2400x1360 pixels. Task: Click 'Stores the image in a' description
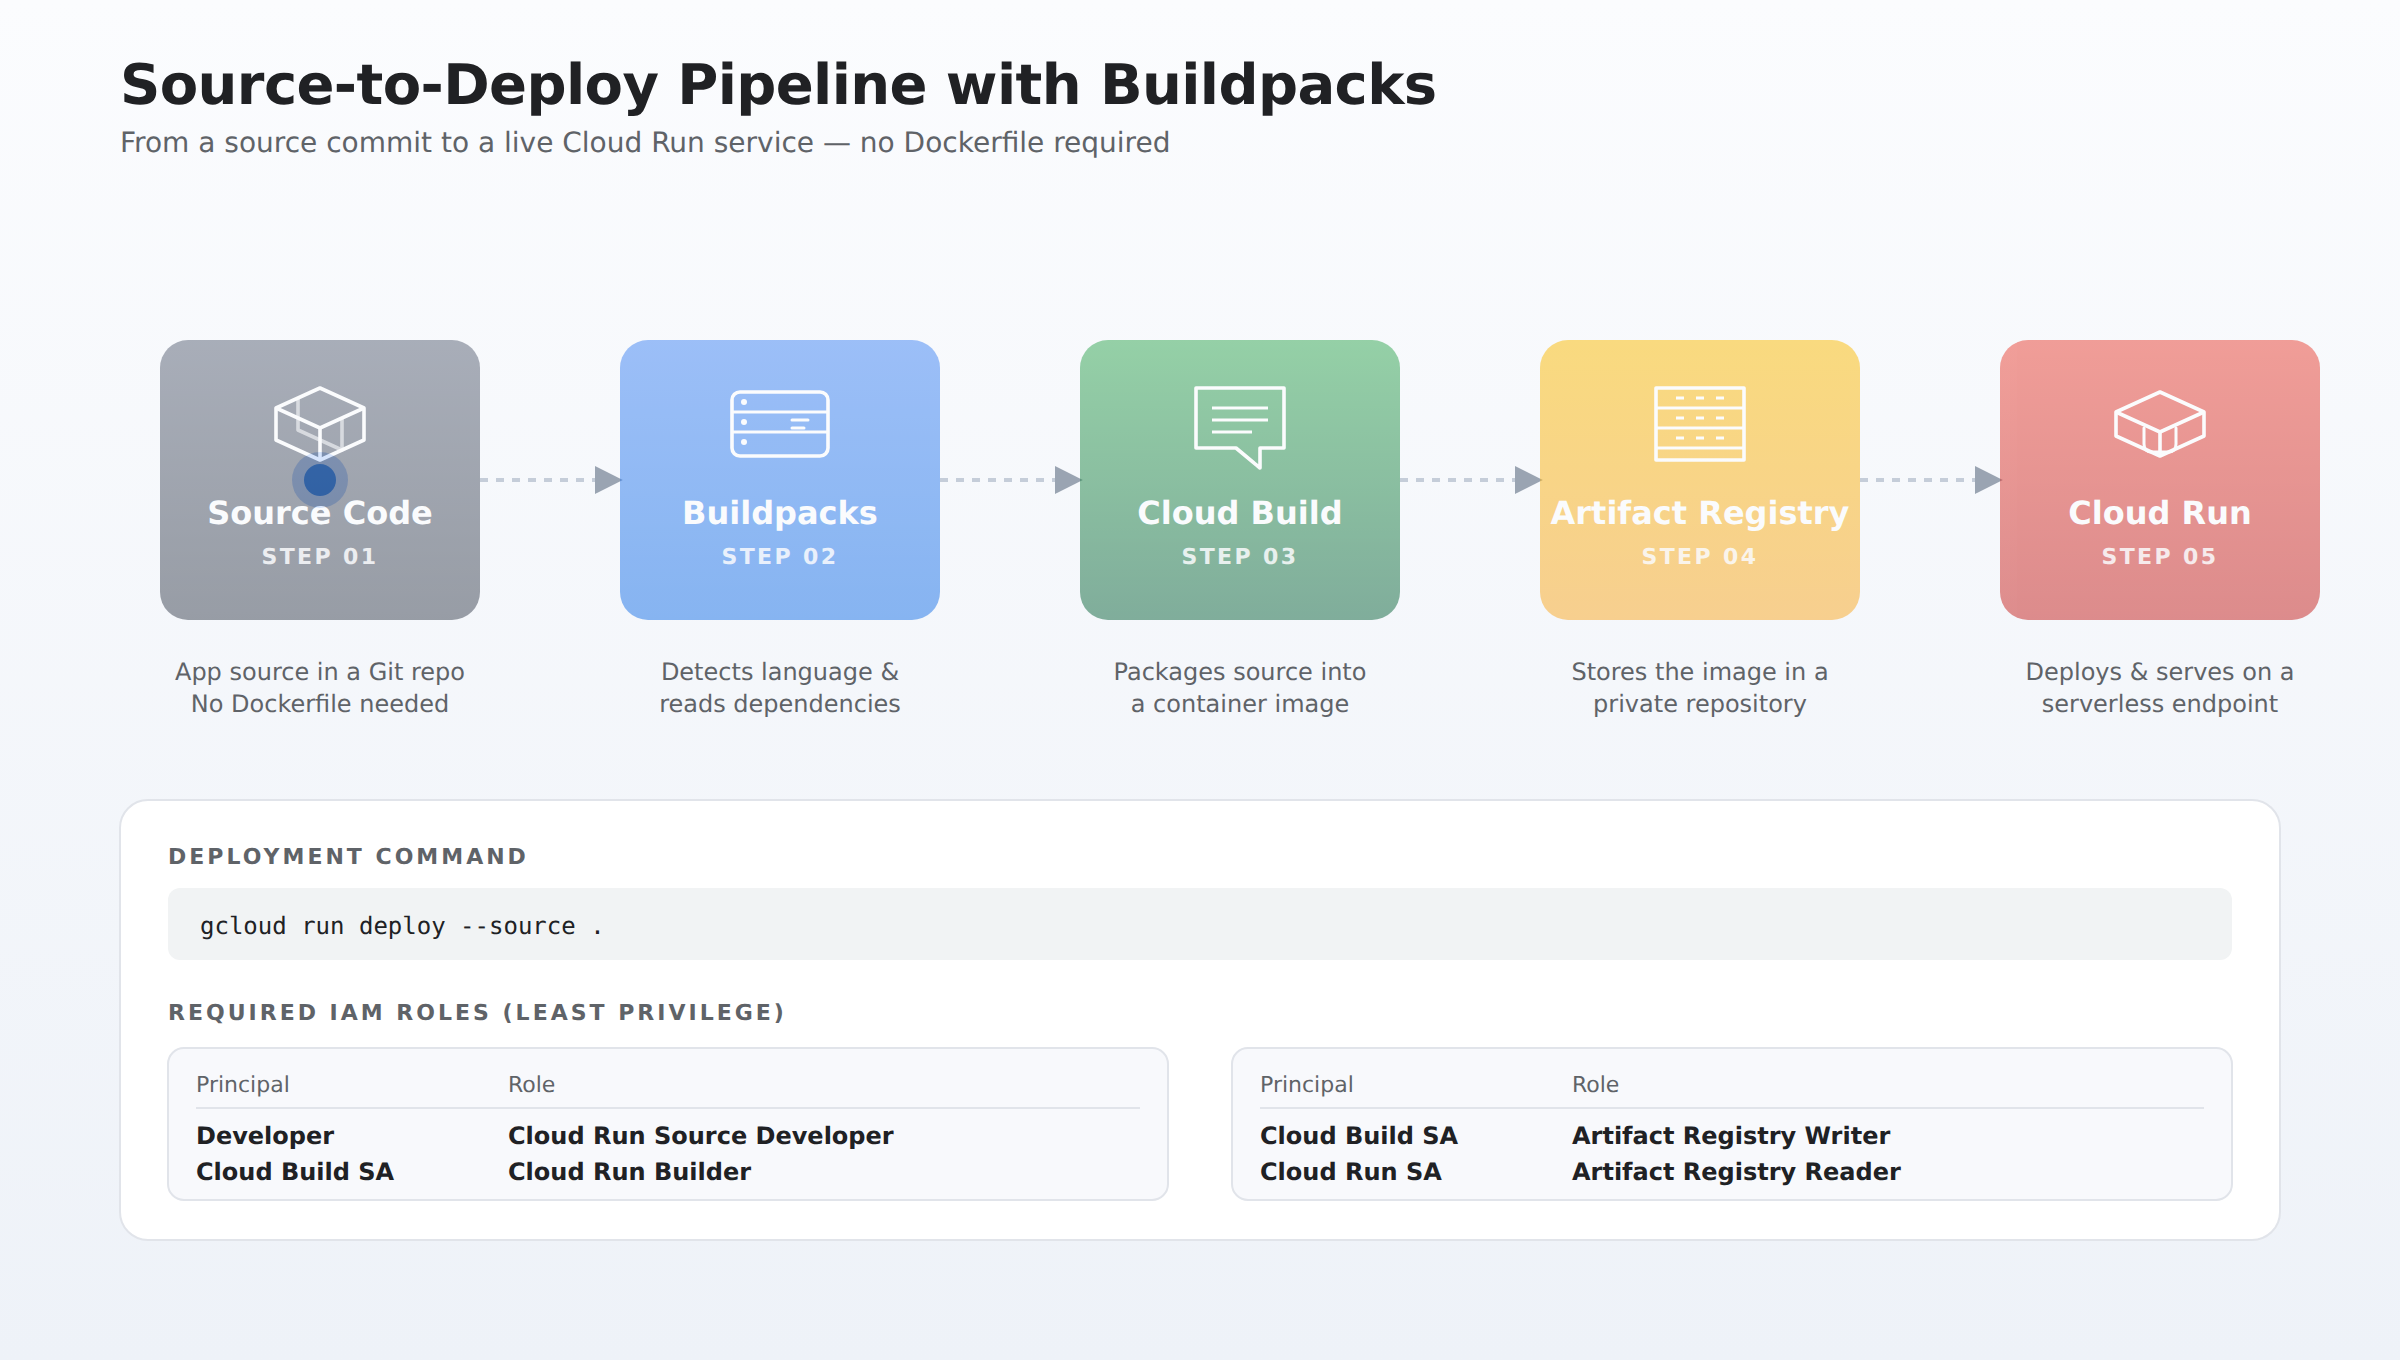[x=1700, y=672]
